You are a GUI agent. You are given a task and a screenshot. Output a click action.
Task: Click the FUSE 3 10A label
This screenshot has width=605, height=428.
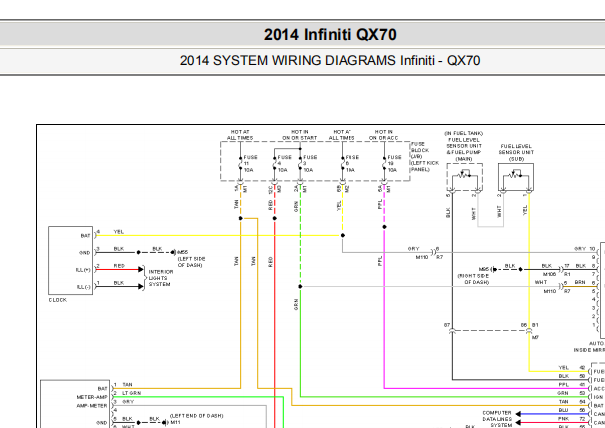point(310,163)
